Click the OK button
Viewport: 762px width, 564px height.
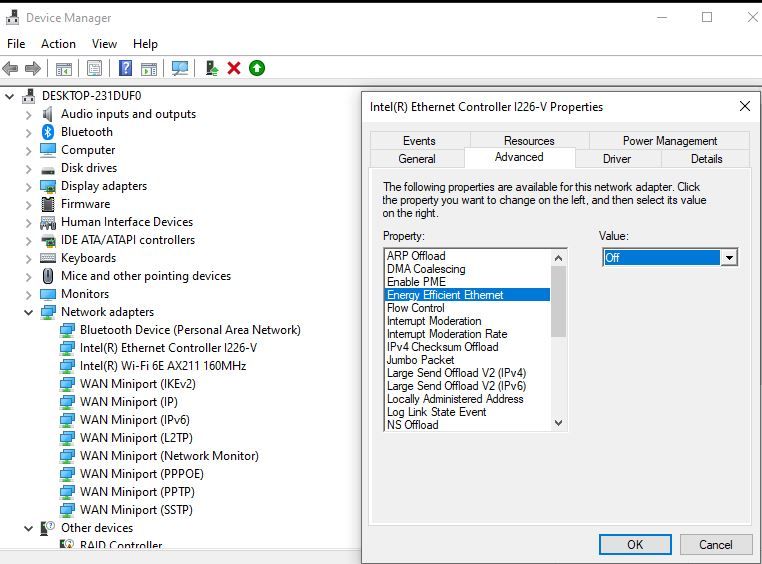(635, 545)
